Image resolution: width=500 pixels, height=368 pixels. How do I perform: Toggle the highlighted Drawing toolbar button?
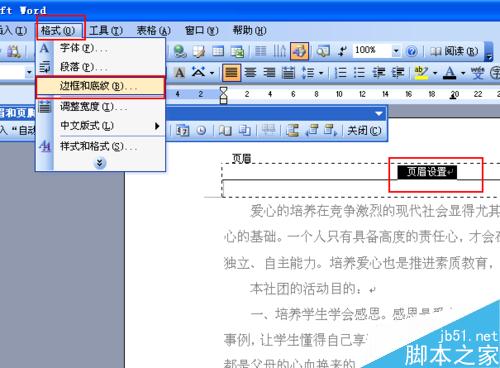tap(299, 51)
